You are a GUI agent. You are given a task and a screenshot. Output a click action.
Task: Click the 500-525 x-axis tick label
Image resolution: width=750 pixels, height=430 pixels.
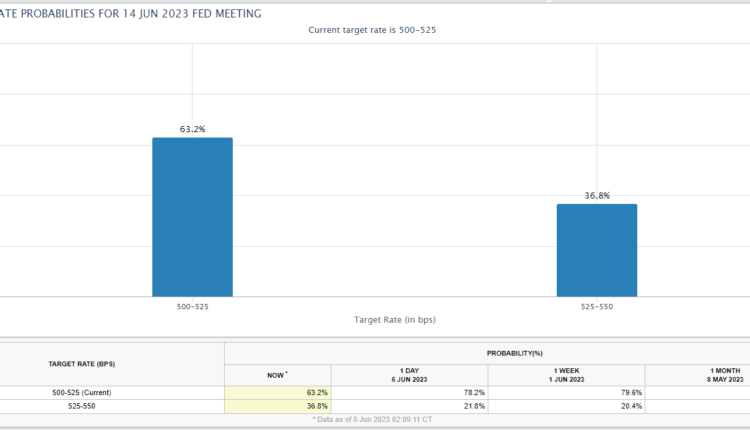coord(192,306)
